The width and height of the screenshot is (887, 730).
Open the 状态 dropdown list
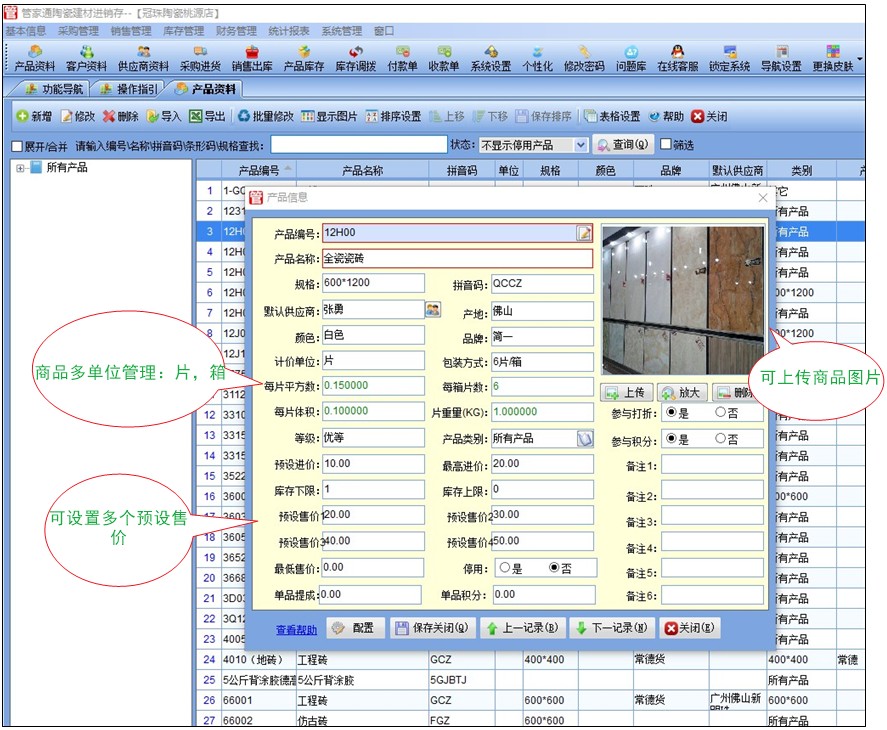point(581,145)
